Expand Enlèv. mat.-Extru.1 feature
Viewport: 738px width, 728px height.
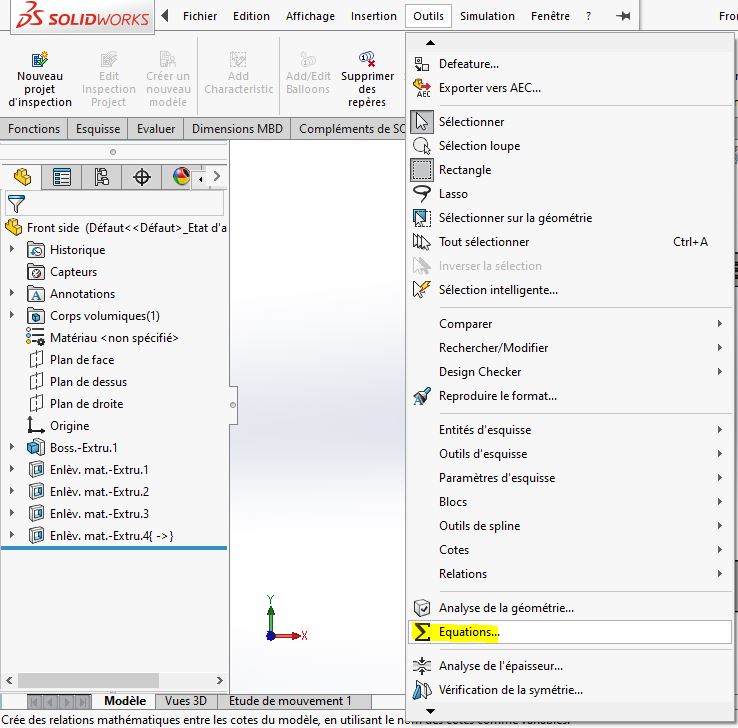[12, 468]
